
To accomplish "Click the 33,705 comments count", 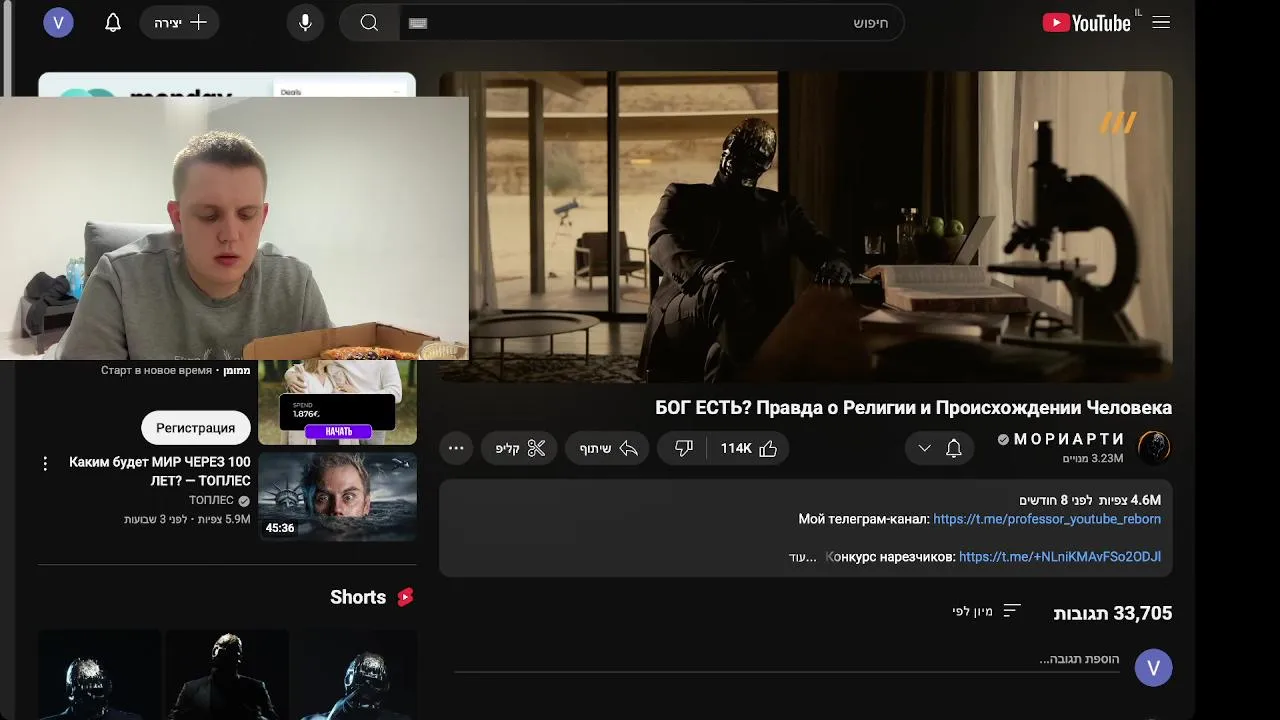I will (1113, 613).
